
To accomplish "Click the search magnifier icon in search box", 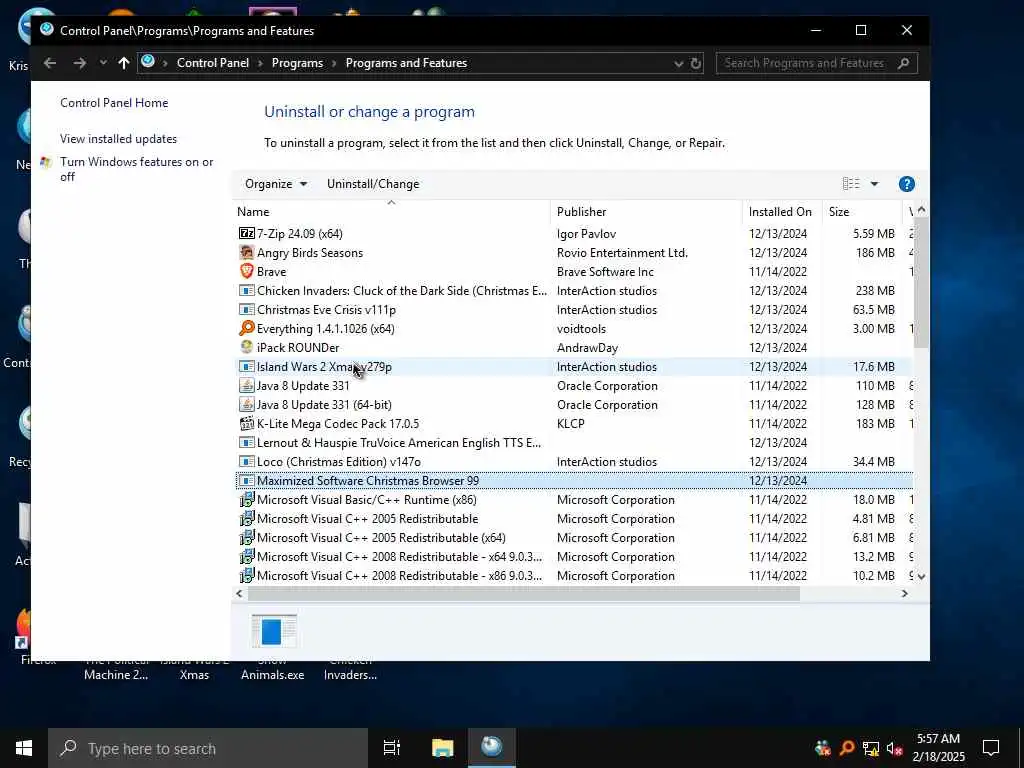I will pos(904,63).
